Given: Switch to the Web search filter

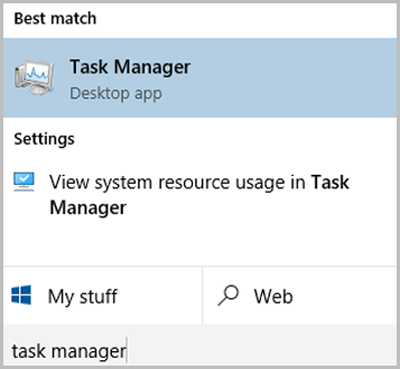Looking at the screenshot, I should click(x=300, y=296).
